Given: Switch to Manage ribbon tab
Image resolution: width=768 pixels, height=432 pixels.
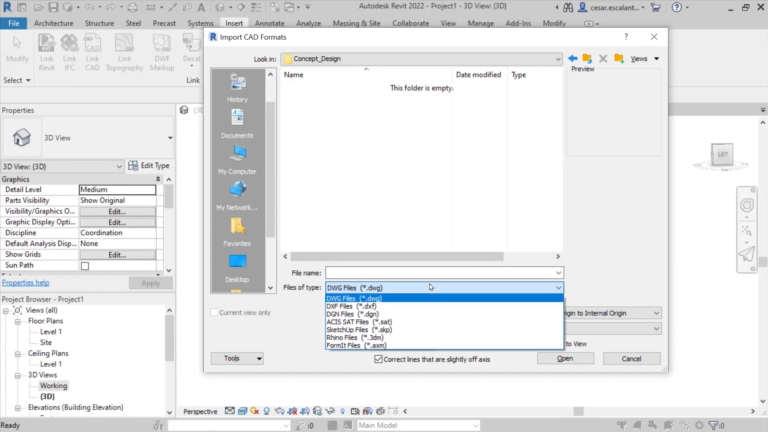Looking at the screenshot, I should pyautogui.click(x=480, y=23).
